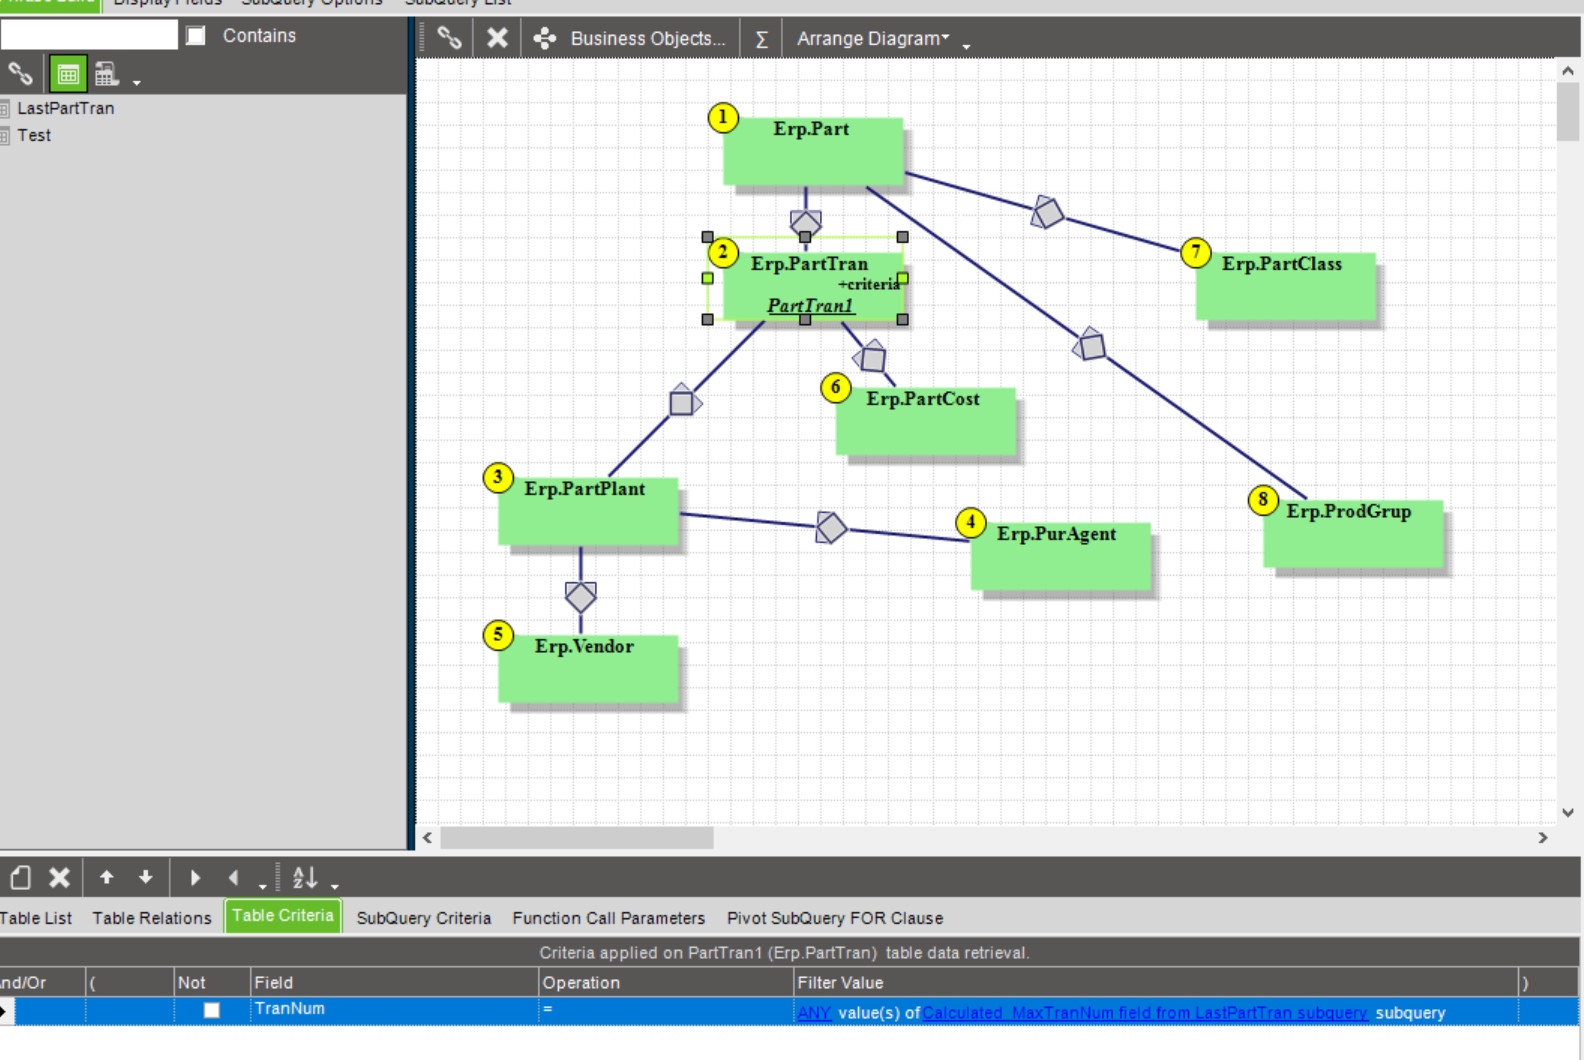Image resolution: width=1584 pixels, height=1060 pixels.
Task: Open the Arrange Diagram dropdown
Action: coord(872,38)
